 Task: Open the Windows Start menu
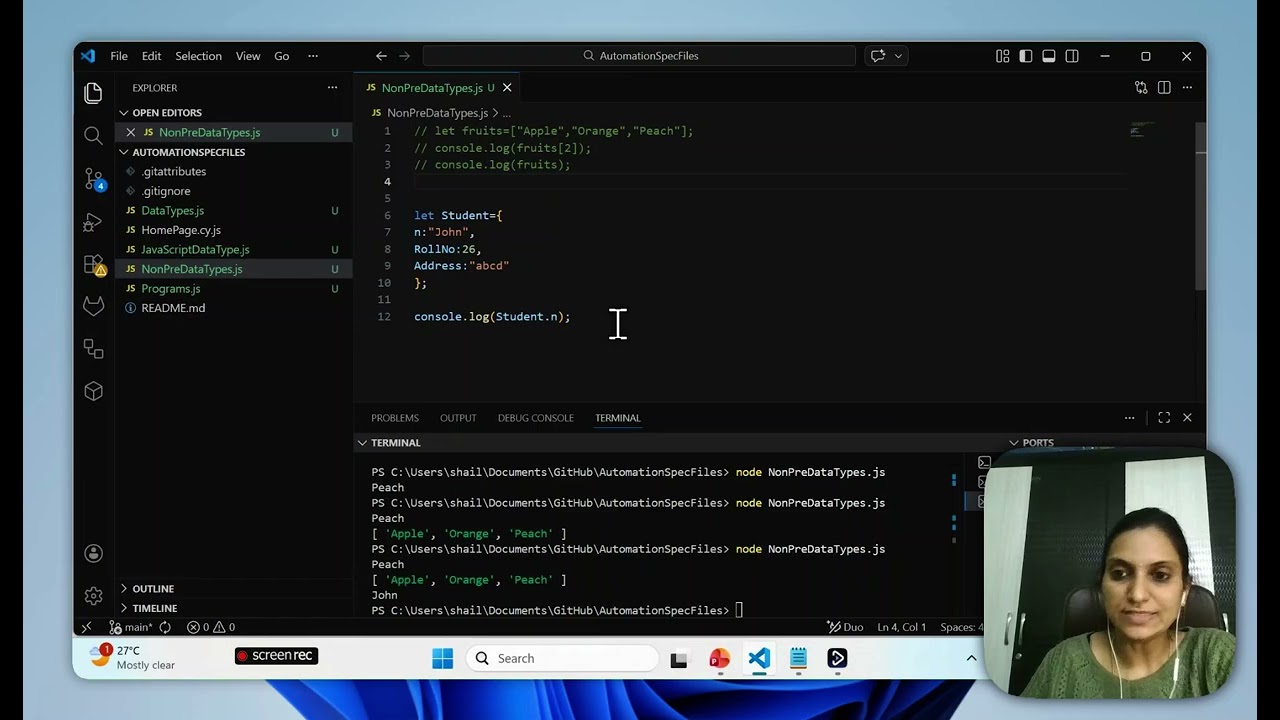[442, 658]
